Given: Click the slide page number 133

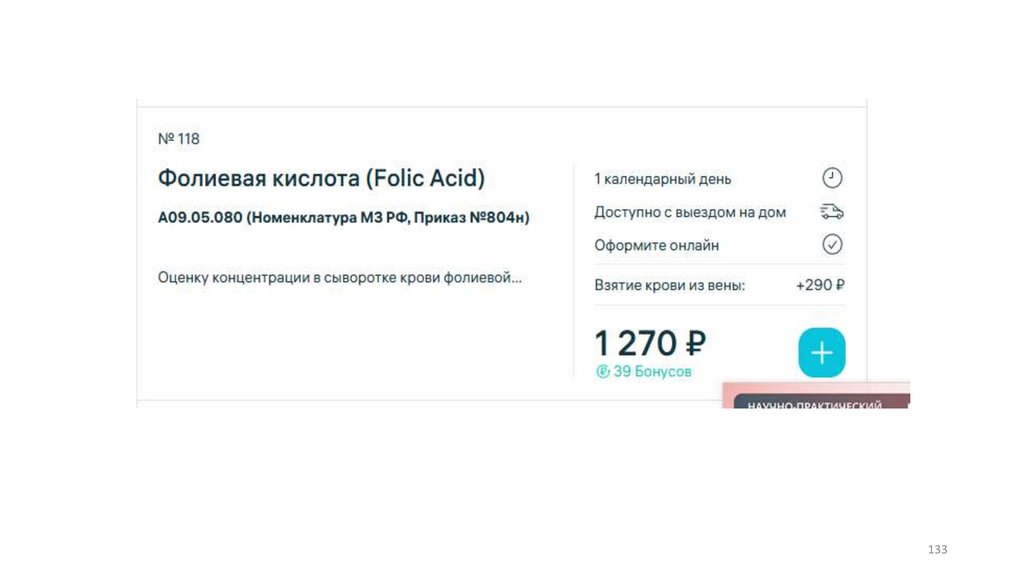Looking at the screenshot, I should (x=937, y=550).
